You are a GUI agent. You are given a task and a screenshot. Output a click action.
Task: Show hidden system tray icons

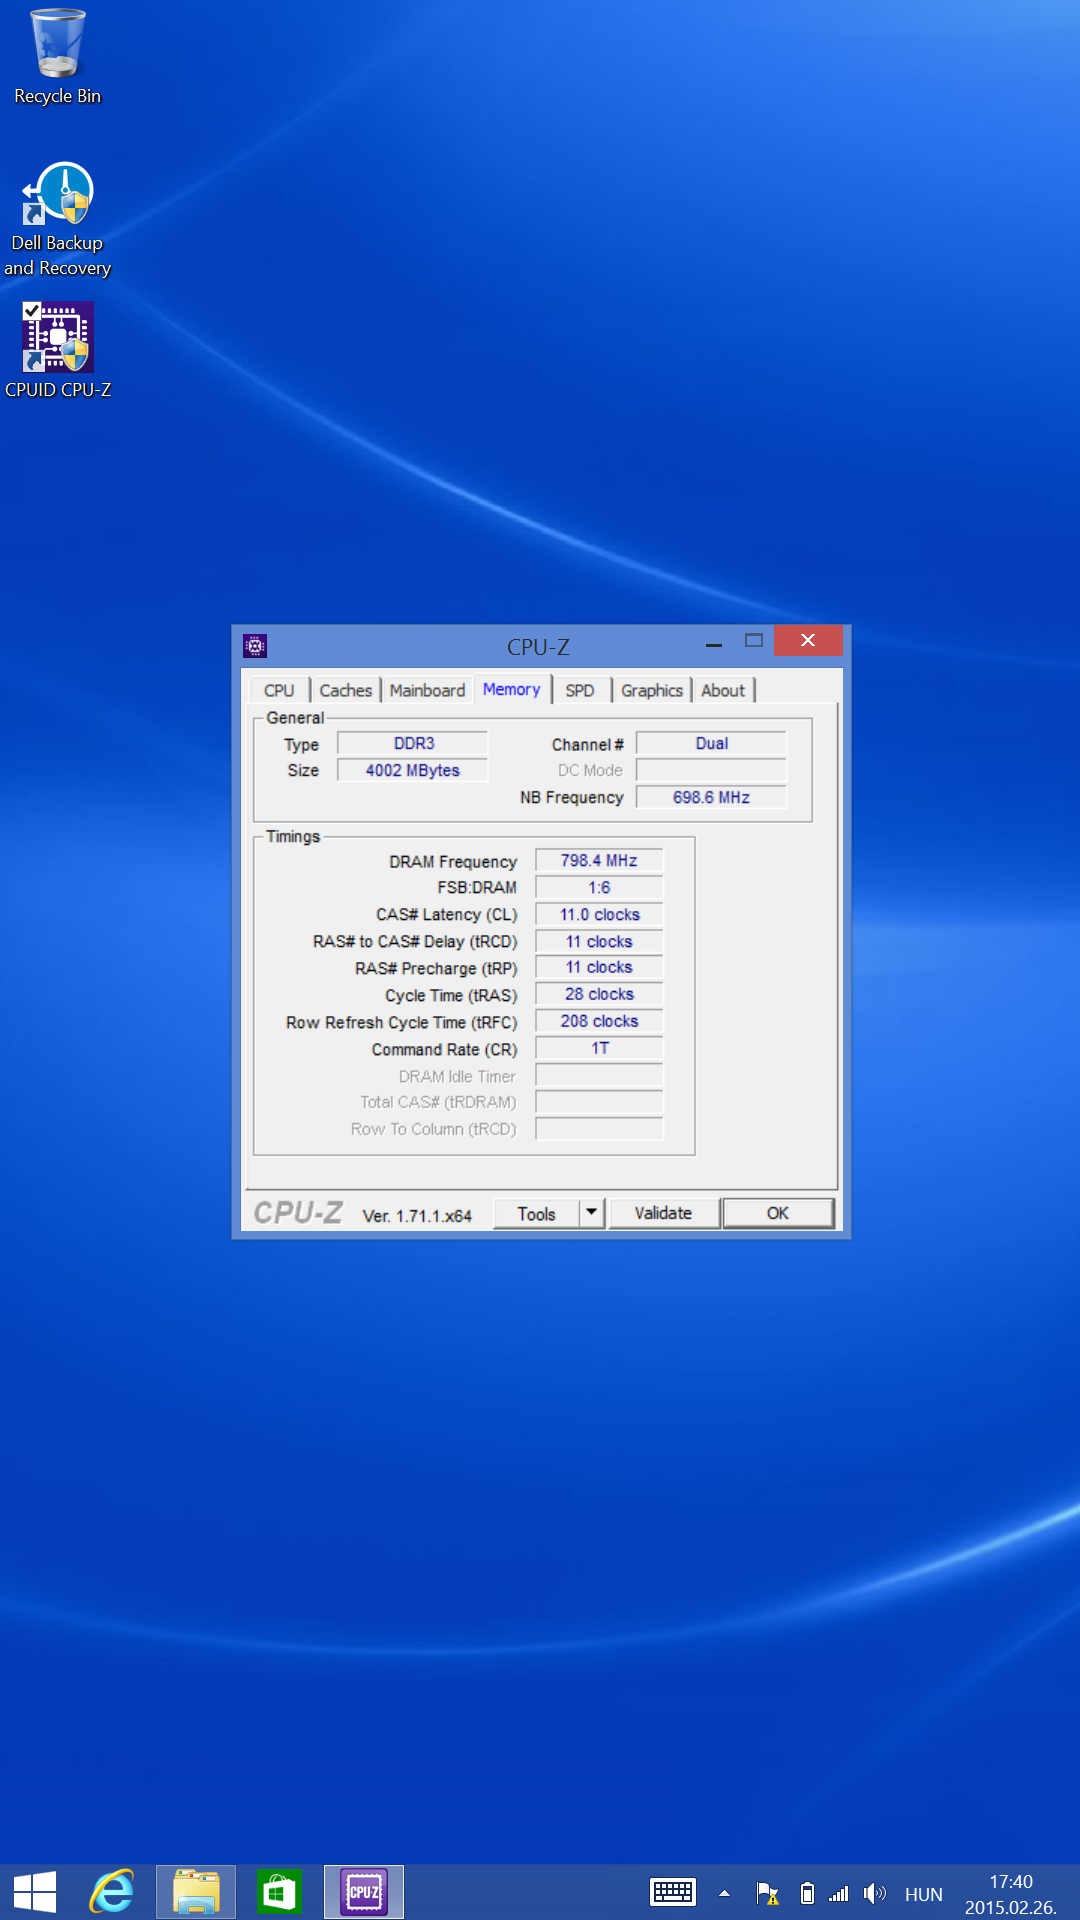[724, 1893]
